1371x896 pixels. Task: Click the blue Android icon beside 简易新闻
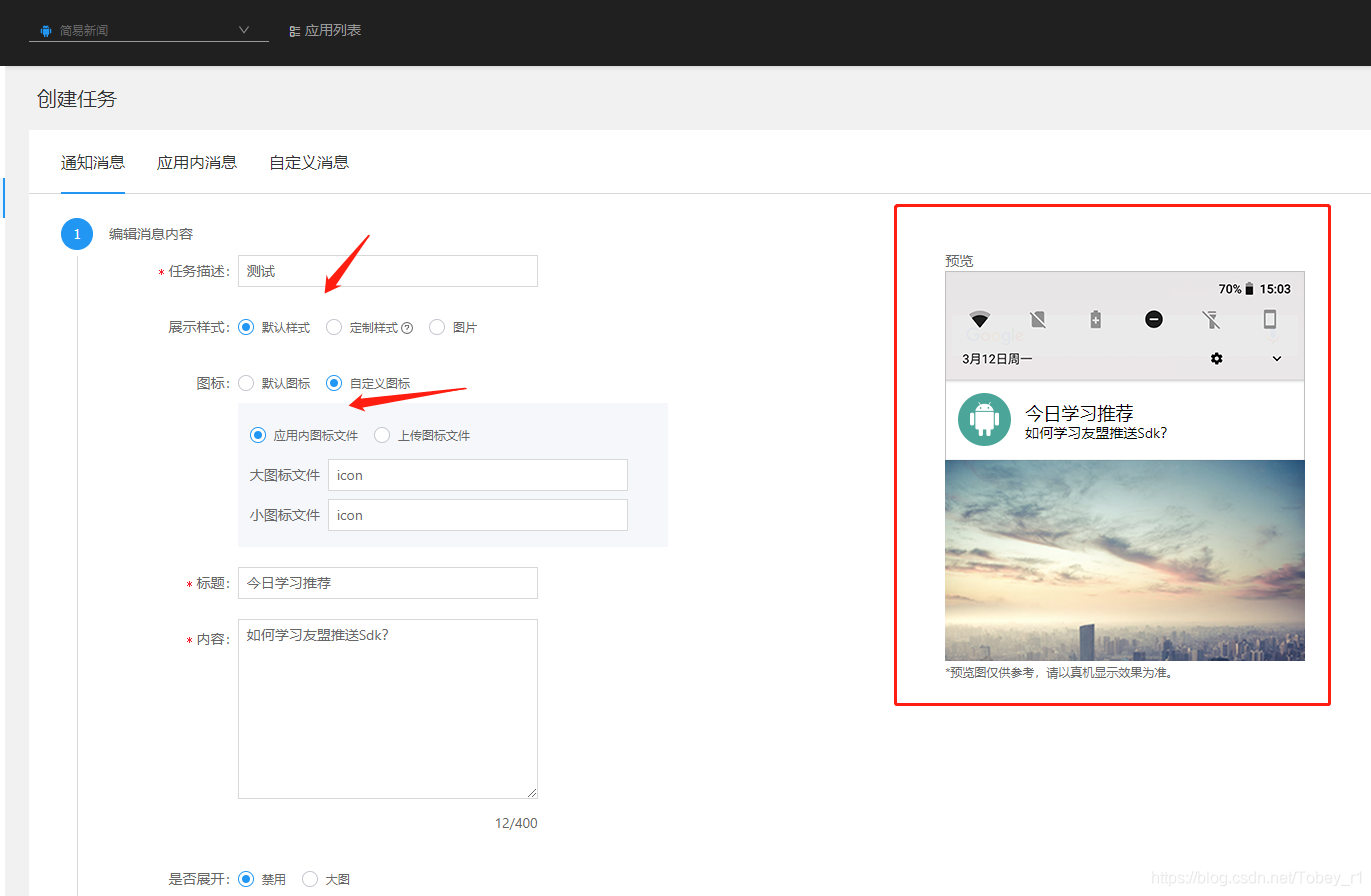pos(45,30)
